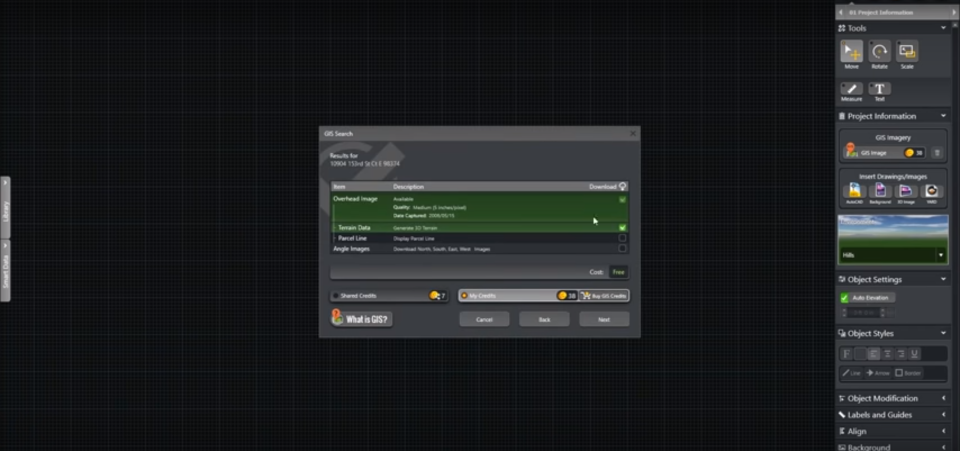
Task: Insert a 3D Image
Action: pyautogui.click(x=906, y=192)
